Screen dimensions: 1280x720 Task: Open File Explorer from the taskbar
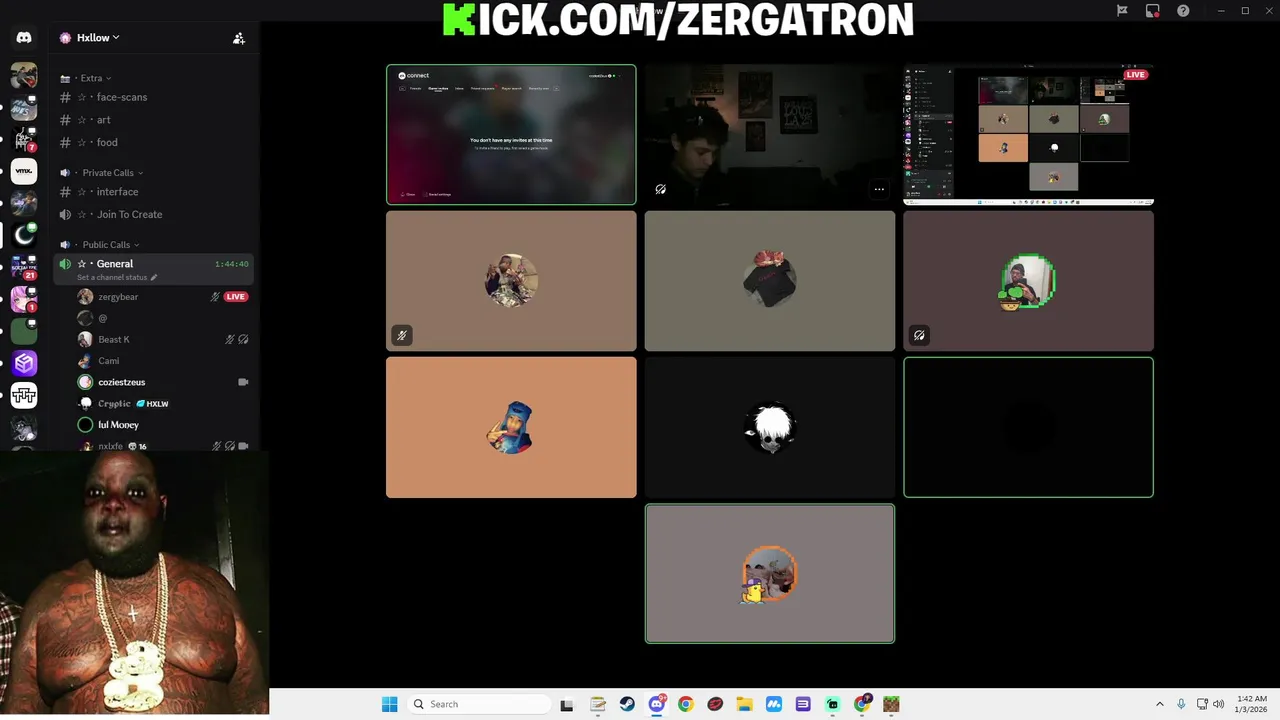click(744, 704)
